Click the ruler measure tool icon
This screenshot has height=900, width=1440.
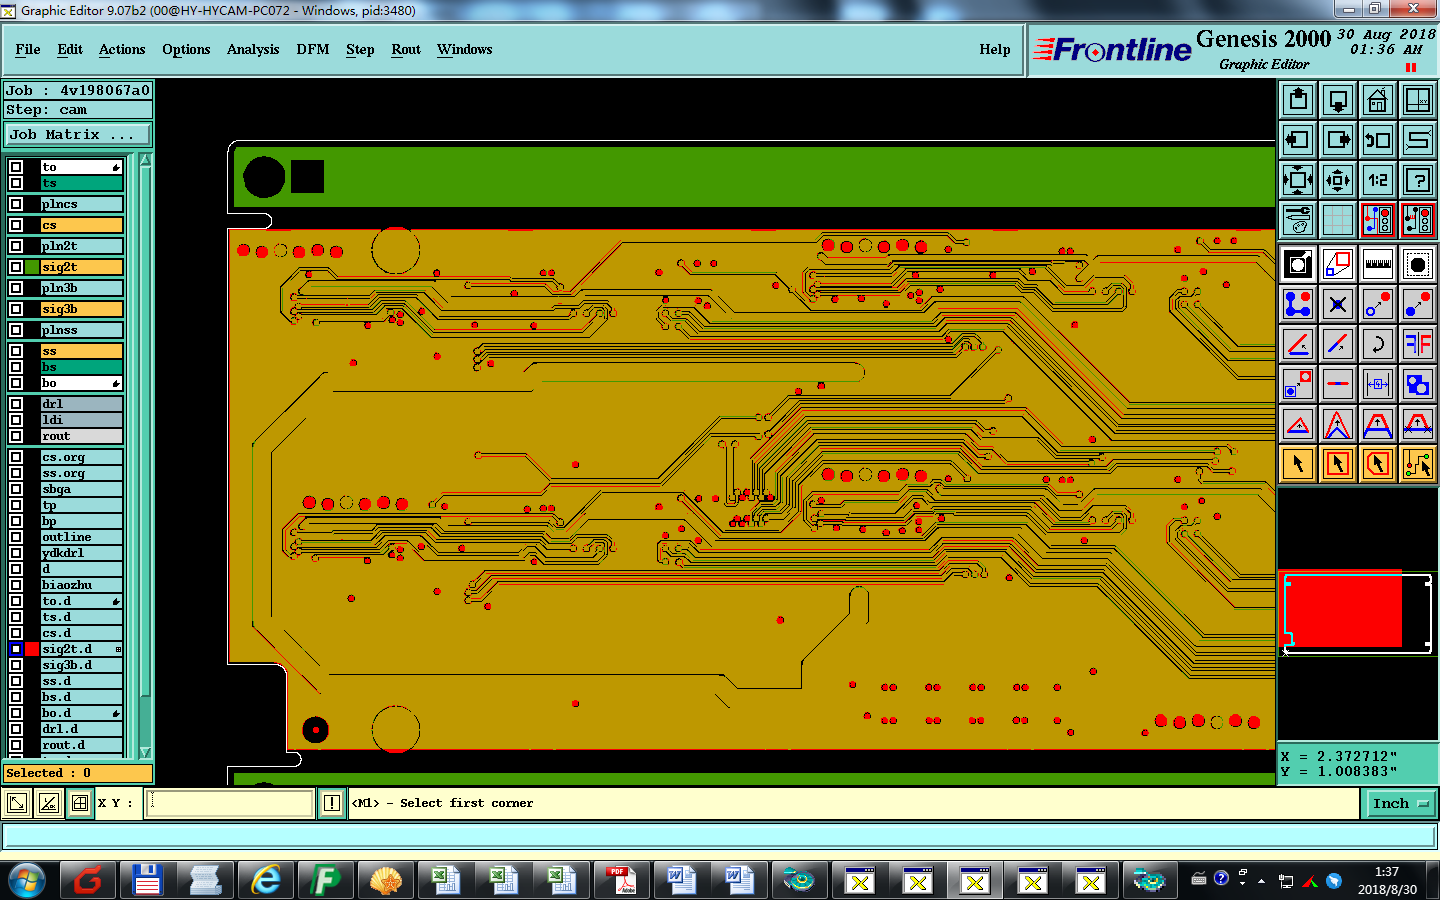coord(1378,264)
